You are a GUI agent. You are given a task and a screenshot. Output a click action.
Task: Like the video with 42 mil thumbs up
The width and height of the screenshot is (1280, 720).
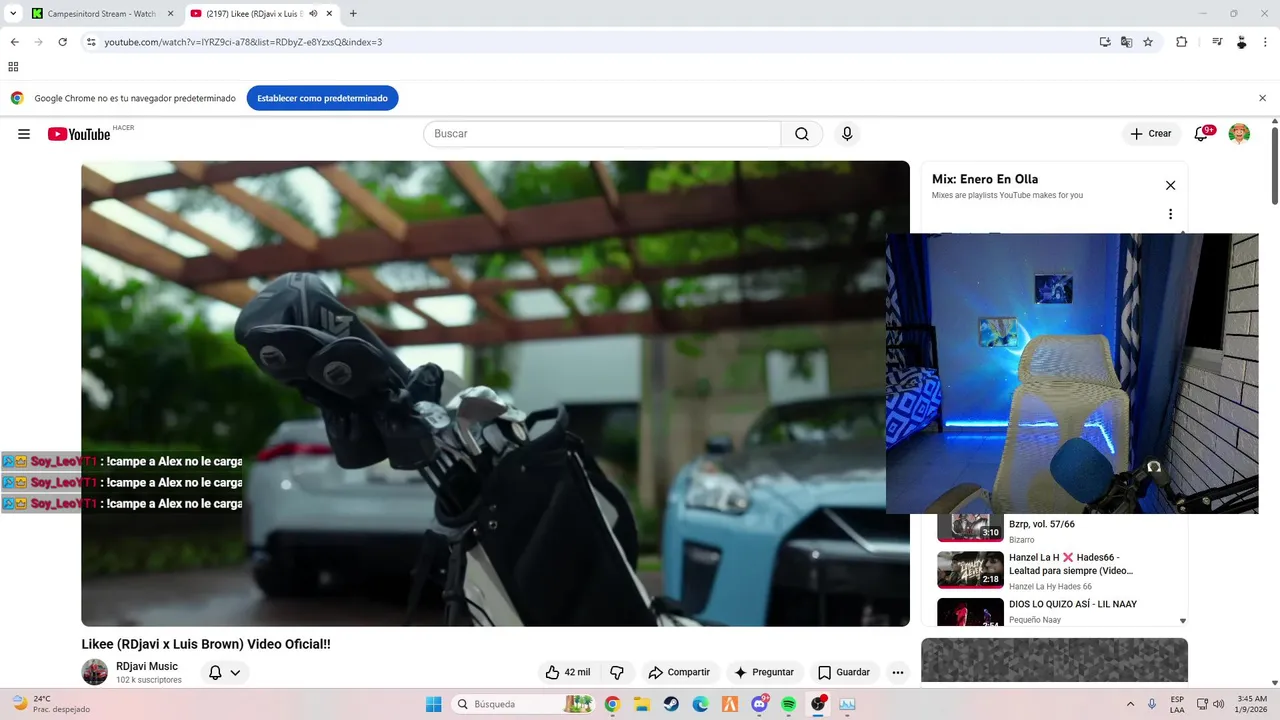point(567,672)
